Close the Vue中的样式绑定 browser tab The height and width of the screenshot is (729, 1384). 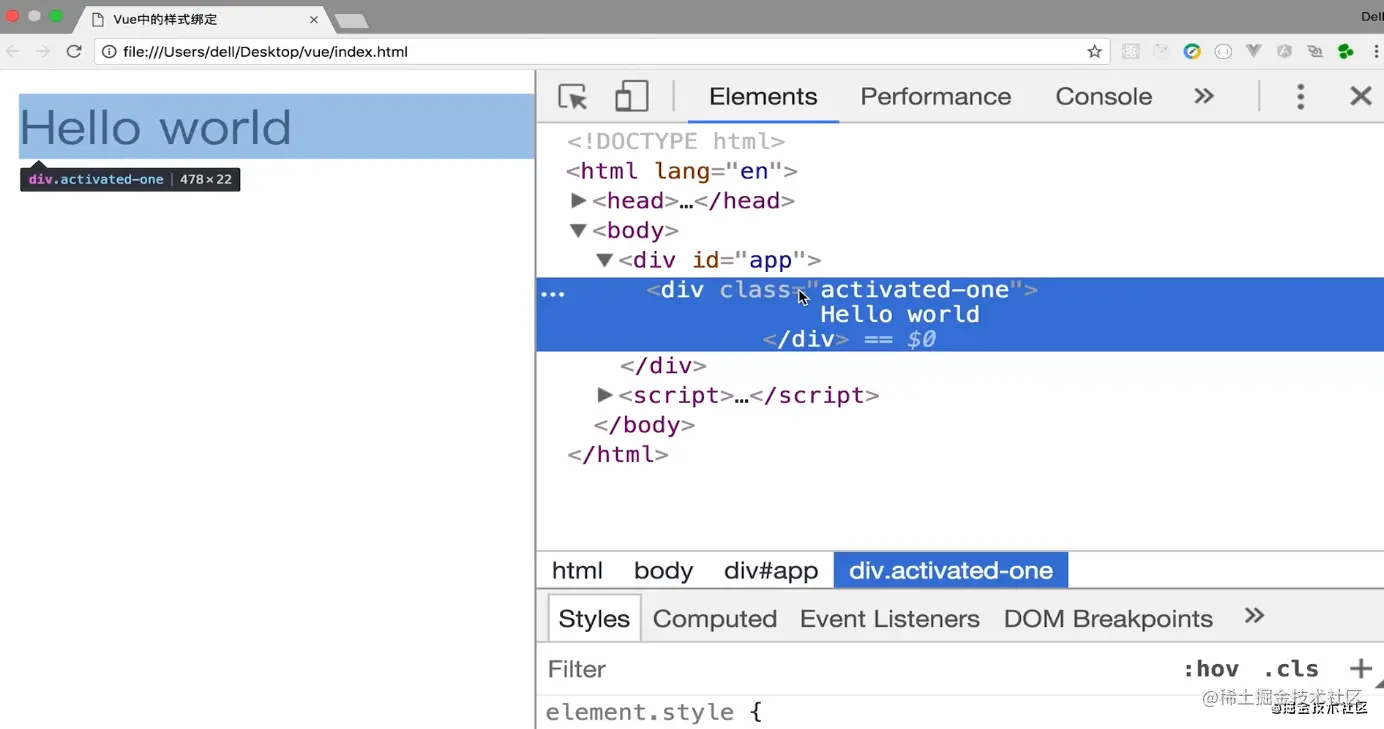pos(314,19)
